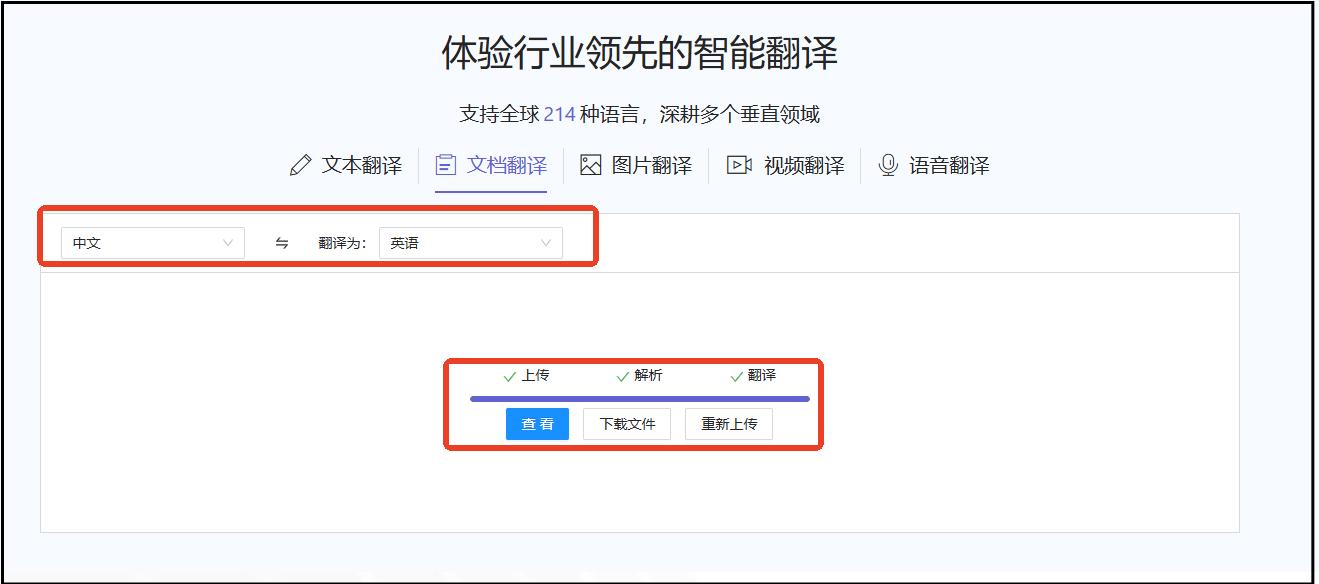
Task: Open the 中文 source language dropdown
Action: 150,242
